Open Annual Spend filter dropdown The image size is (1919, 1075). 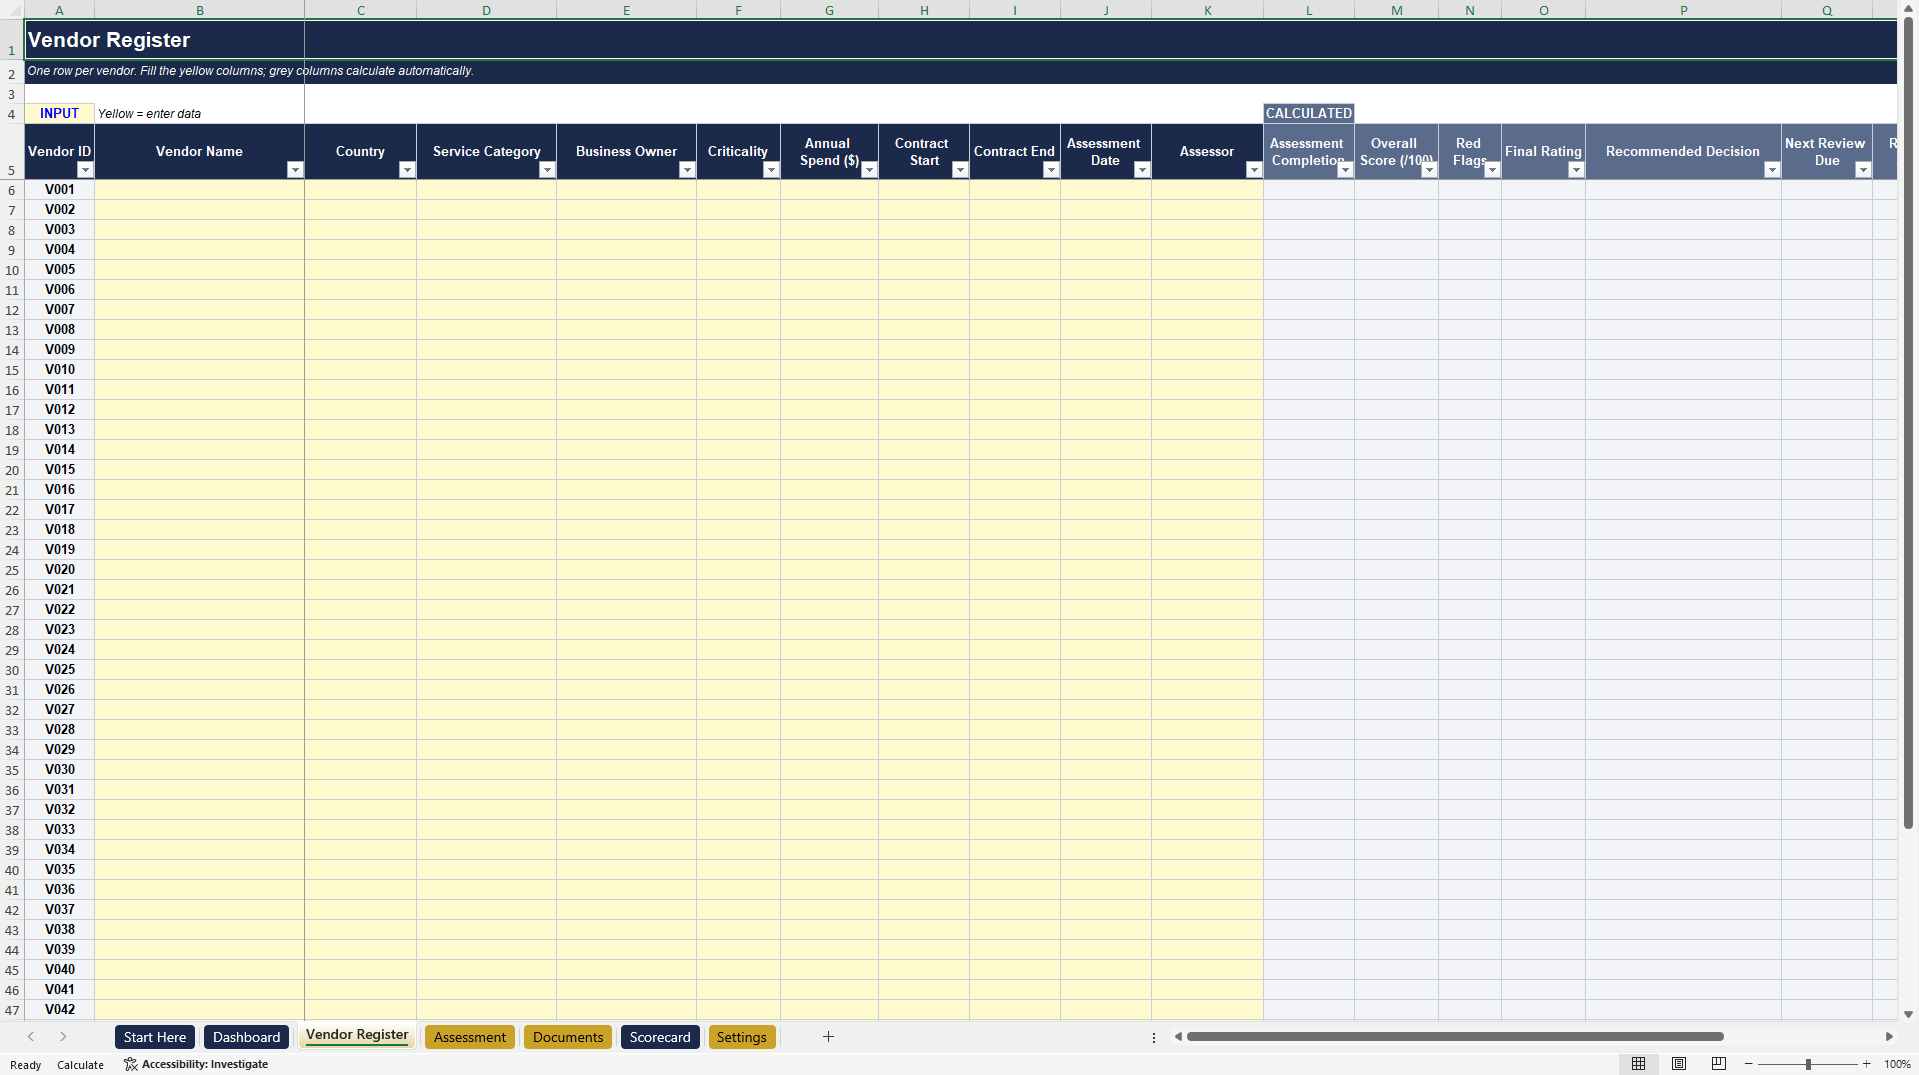(869, 170)
